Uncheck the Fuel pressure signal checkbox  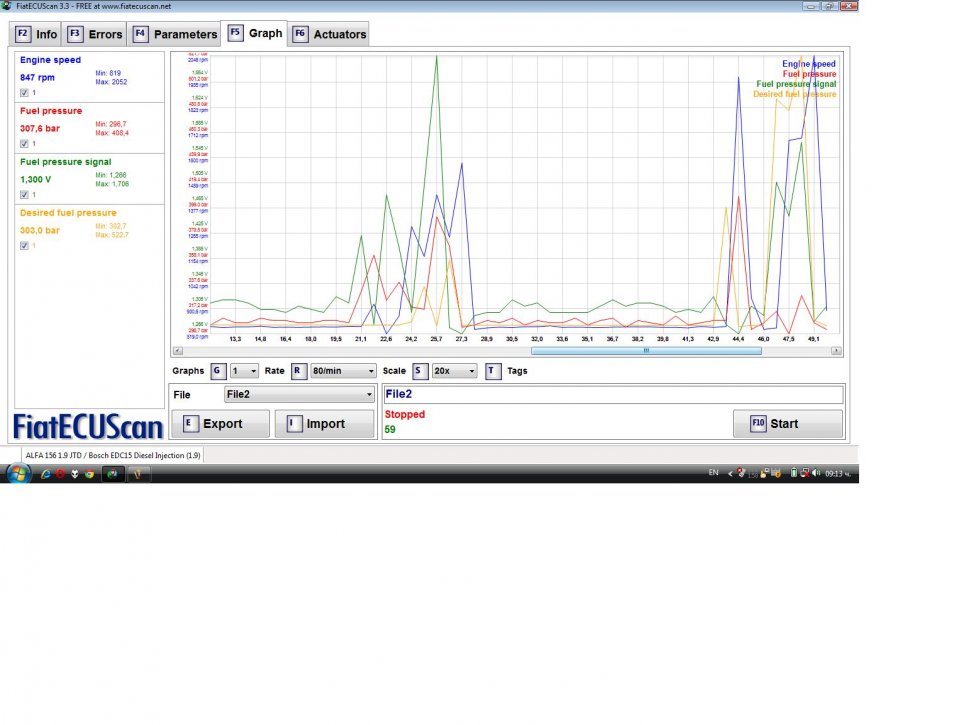[x=24, y=195]
